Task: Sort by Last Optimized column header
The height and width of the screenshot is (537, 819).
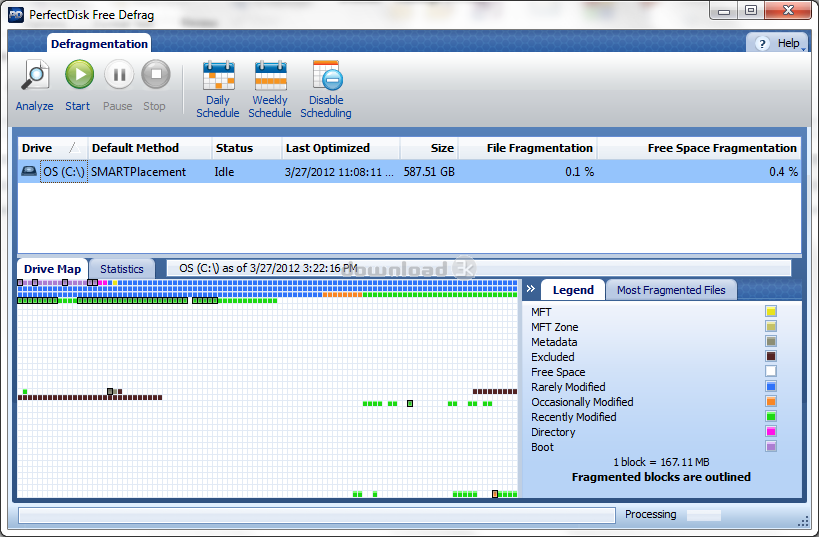Action: pyautogui.click(x=341, y=148)
